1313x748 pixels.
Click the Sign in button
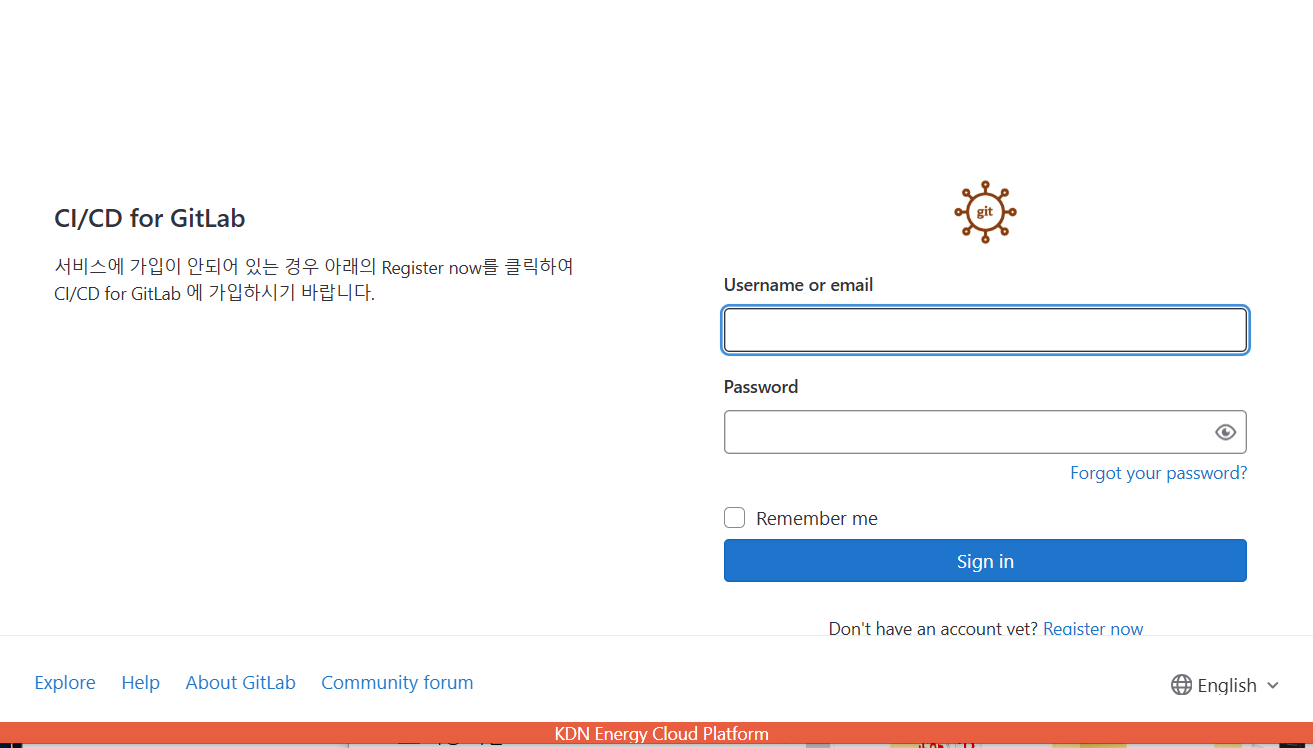[x=985, y=561]
